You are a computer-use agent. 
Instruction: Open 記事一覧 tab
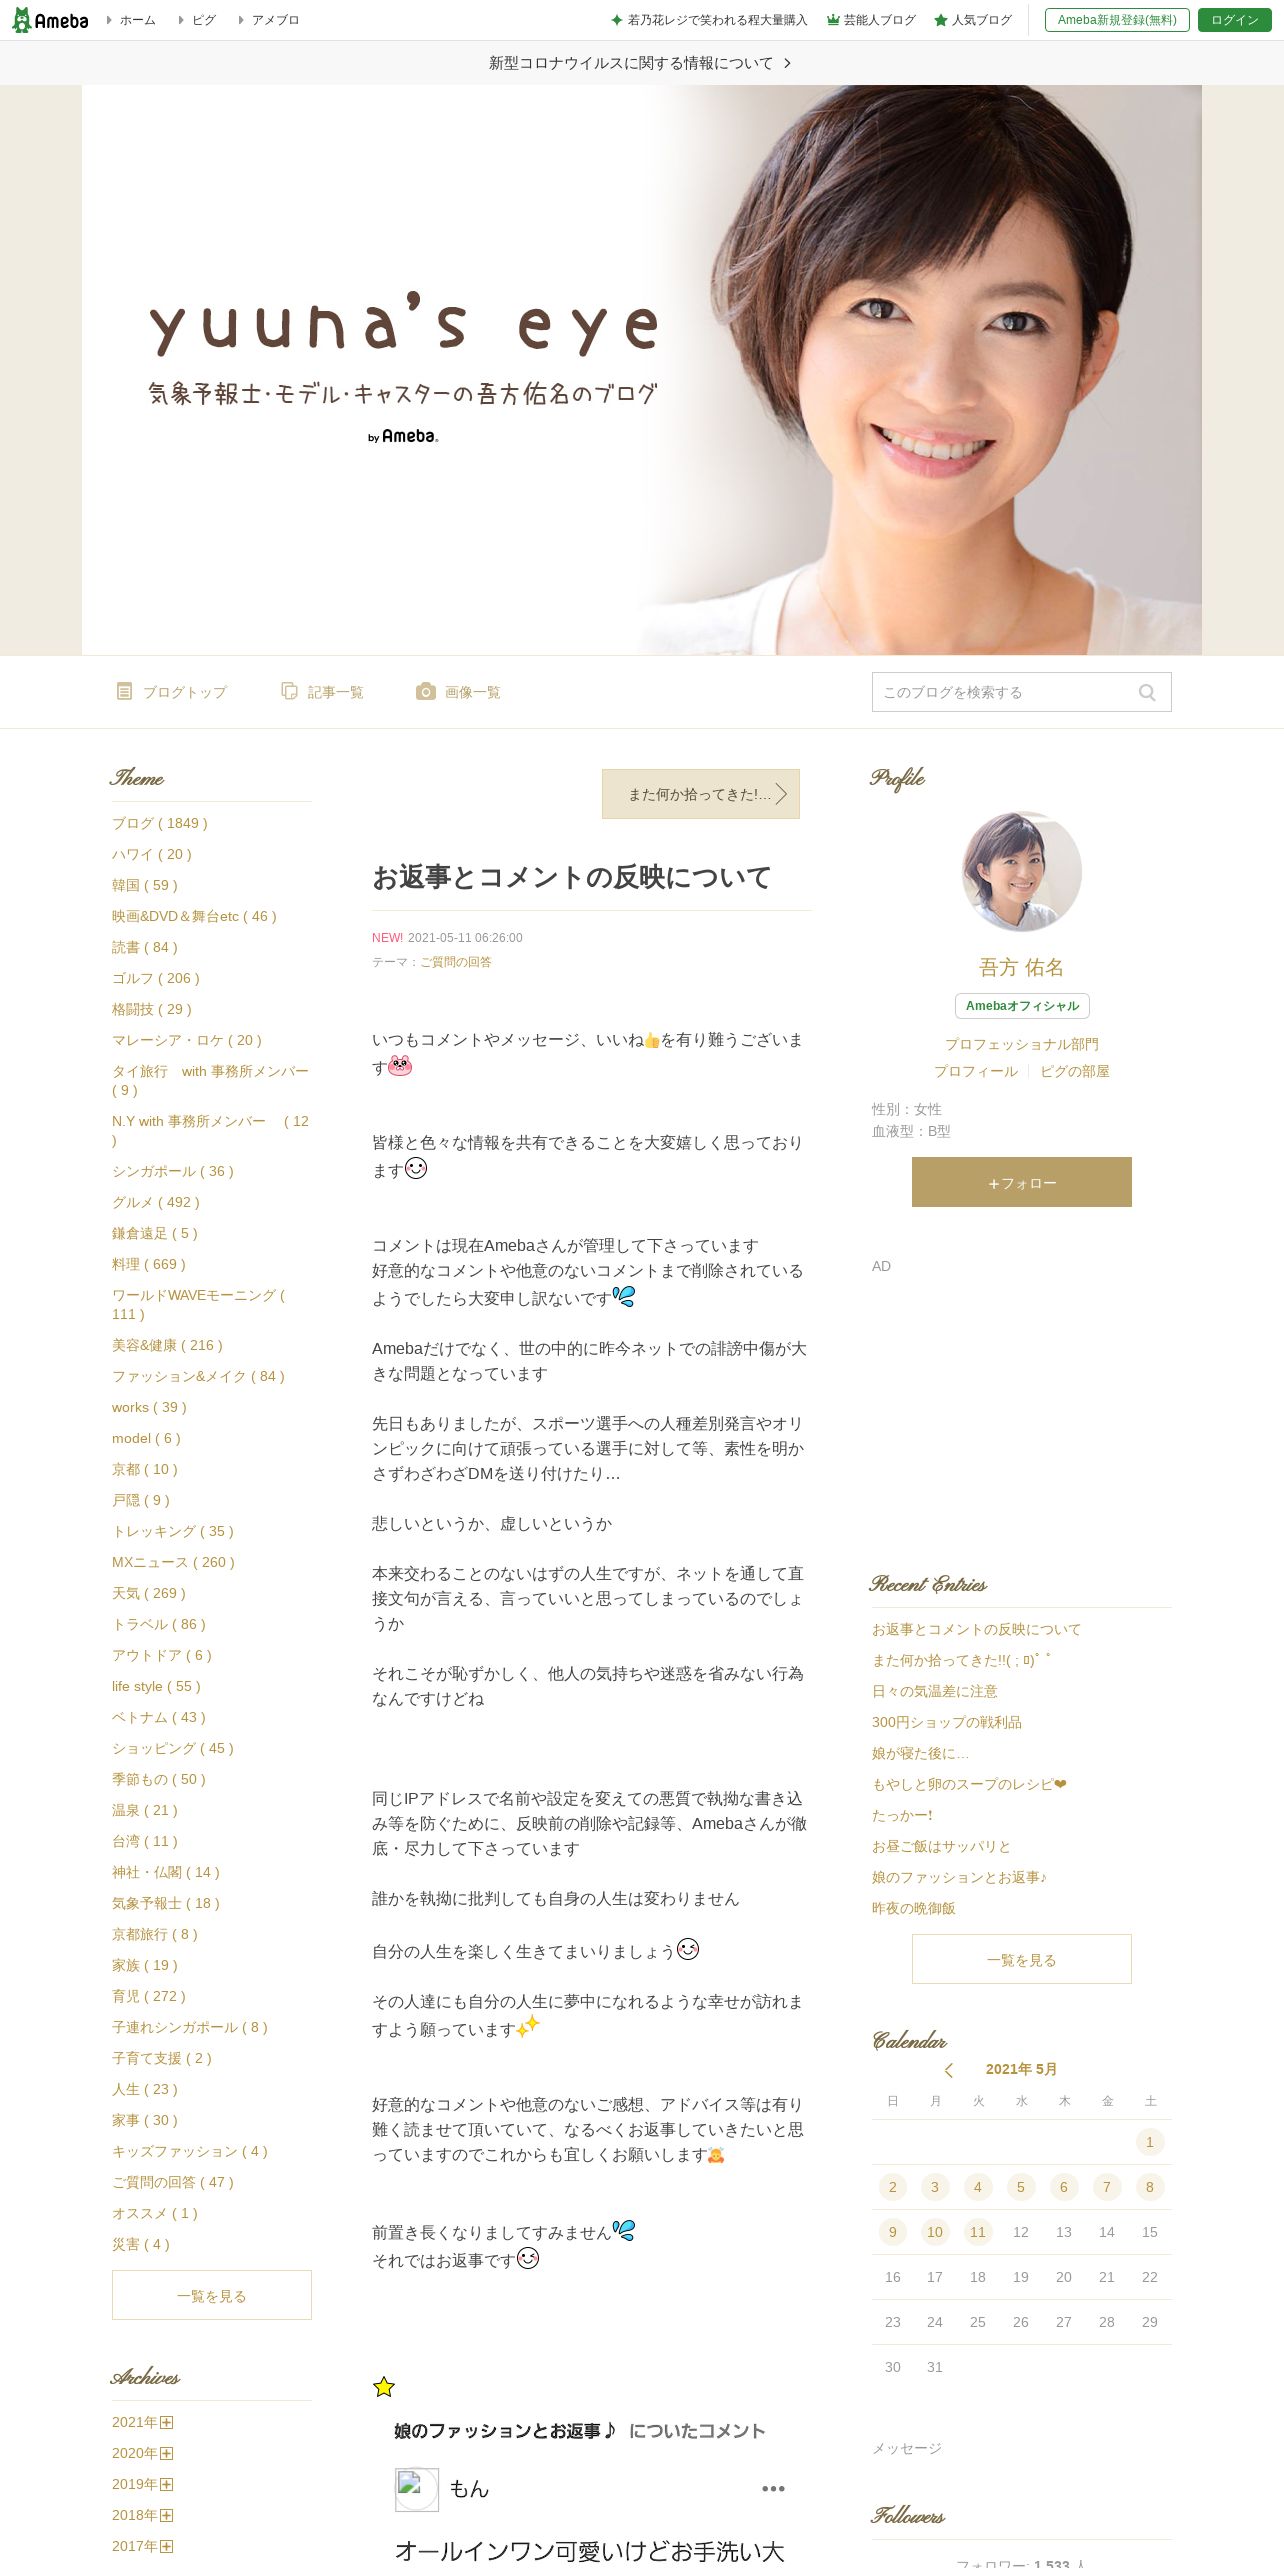[322, 692]
